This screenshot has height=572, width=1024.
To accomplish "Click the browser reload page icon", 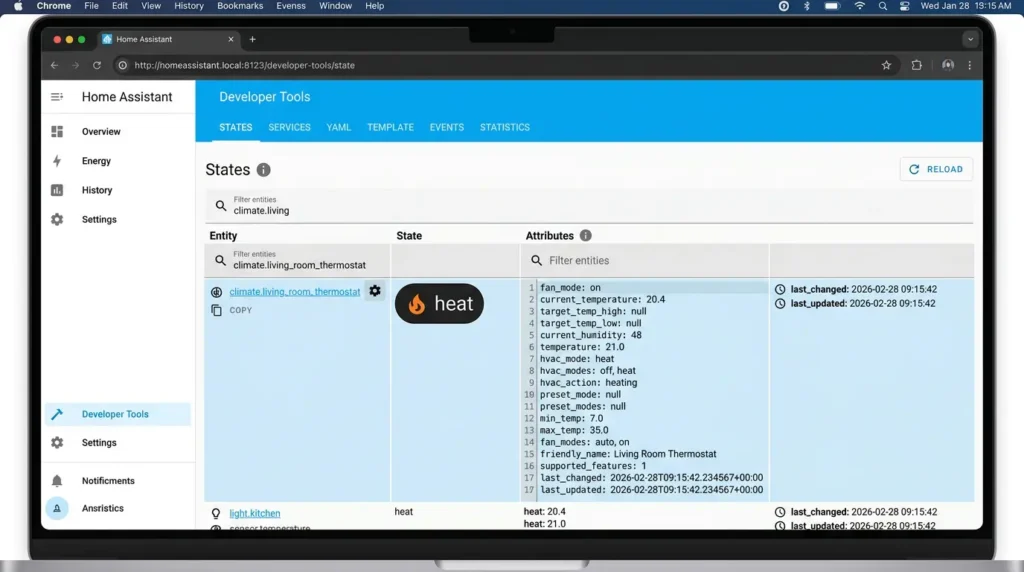I will coord(97,65).
